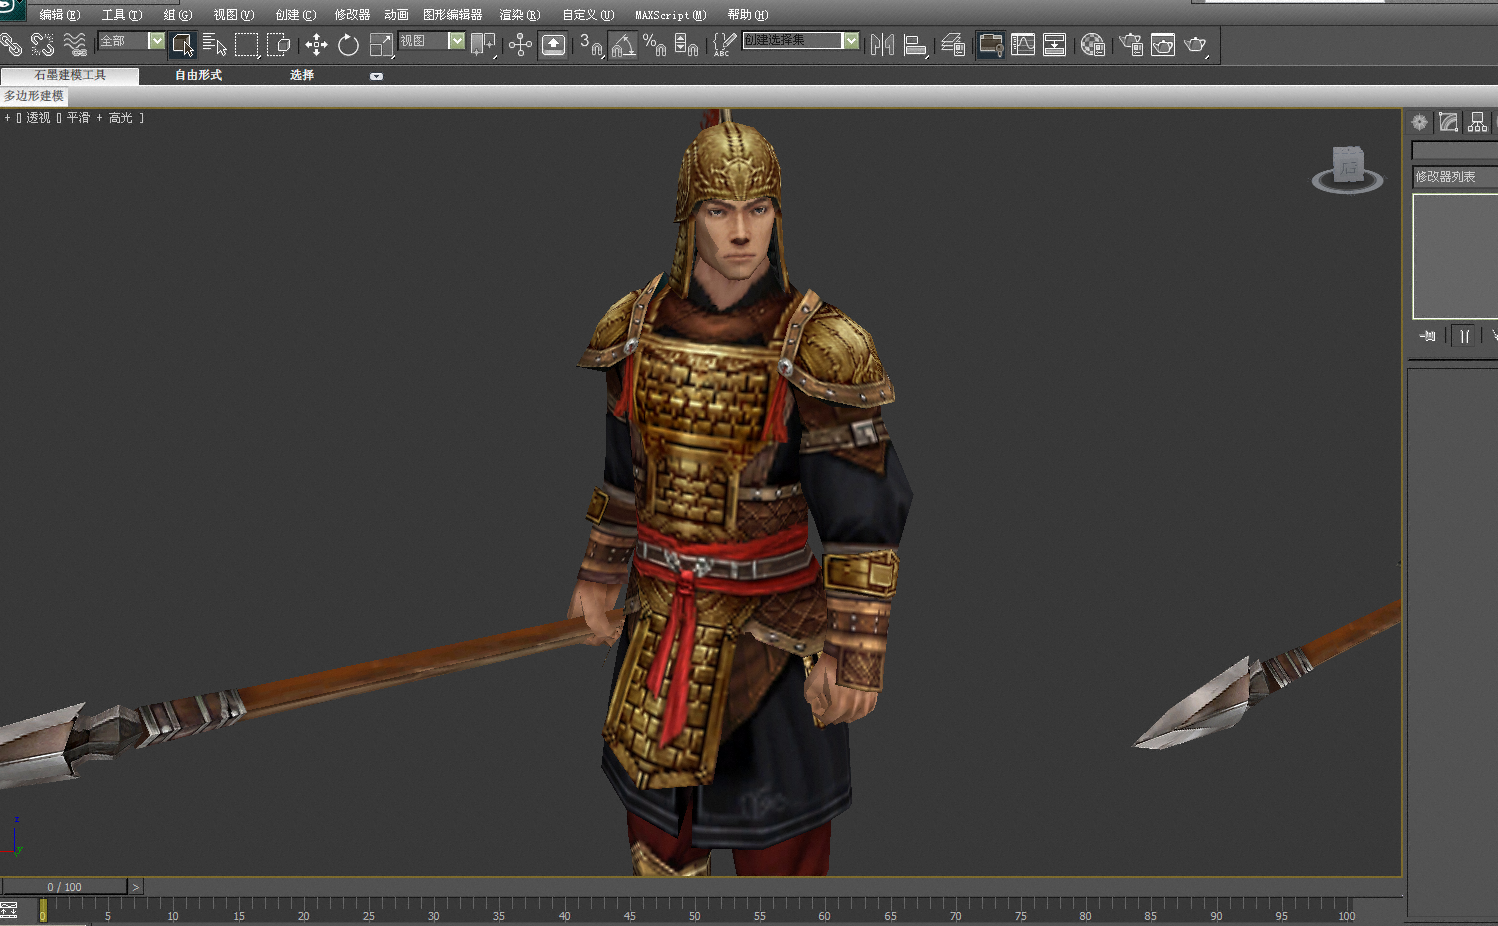Click the 多边形建模 panel label
Viewport: 1498px width, 926px height.
click(x=34, y=96)
